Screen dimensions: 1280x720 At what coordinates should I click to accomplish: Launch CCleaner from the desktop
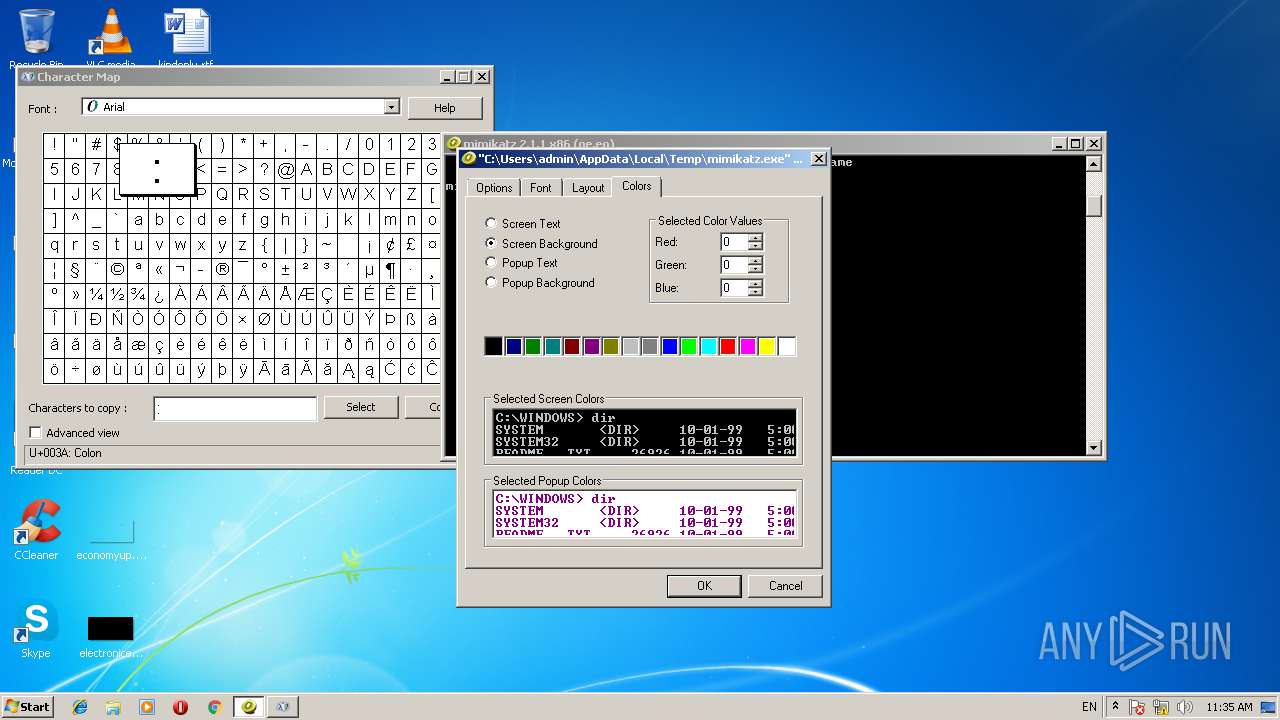[36, 530]
